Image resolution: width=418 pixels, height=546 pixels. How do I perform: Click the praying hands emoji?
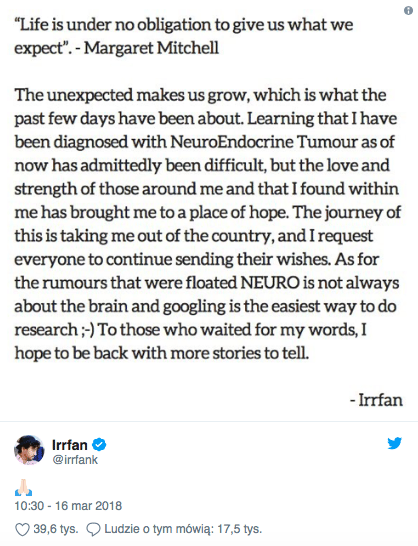(x=23, y=487)
